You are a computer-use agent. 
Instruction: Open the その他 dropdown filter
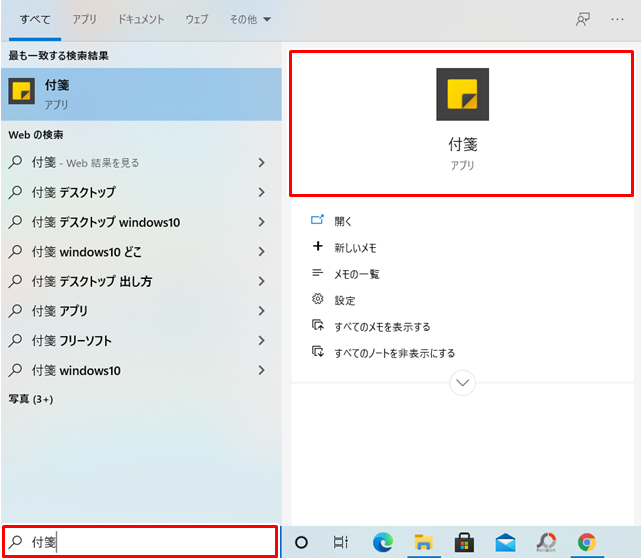click(x=250, y=19)
